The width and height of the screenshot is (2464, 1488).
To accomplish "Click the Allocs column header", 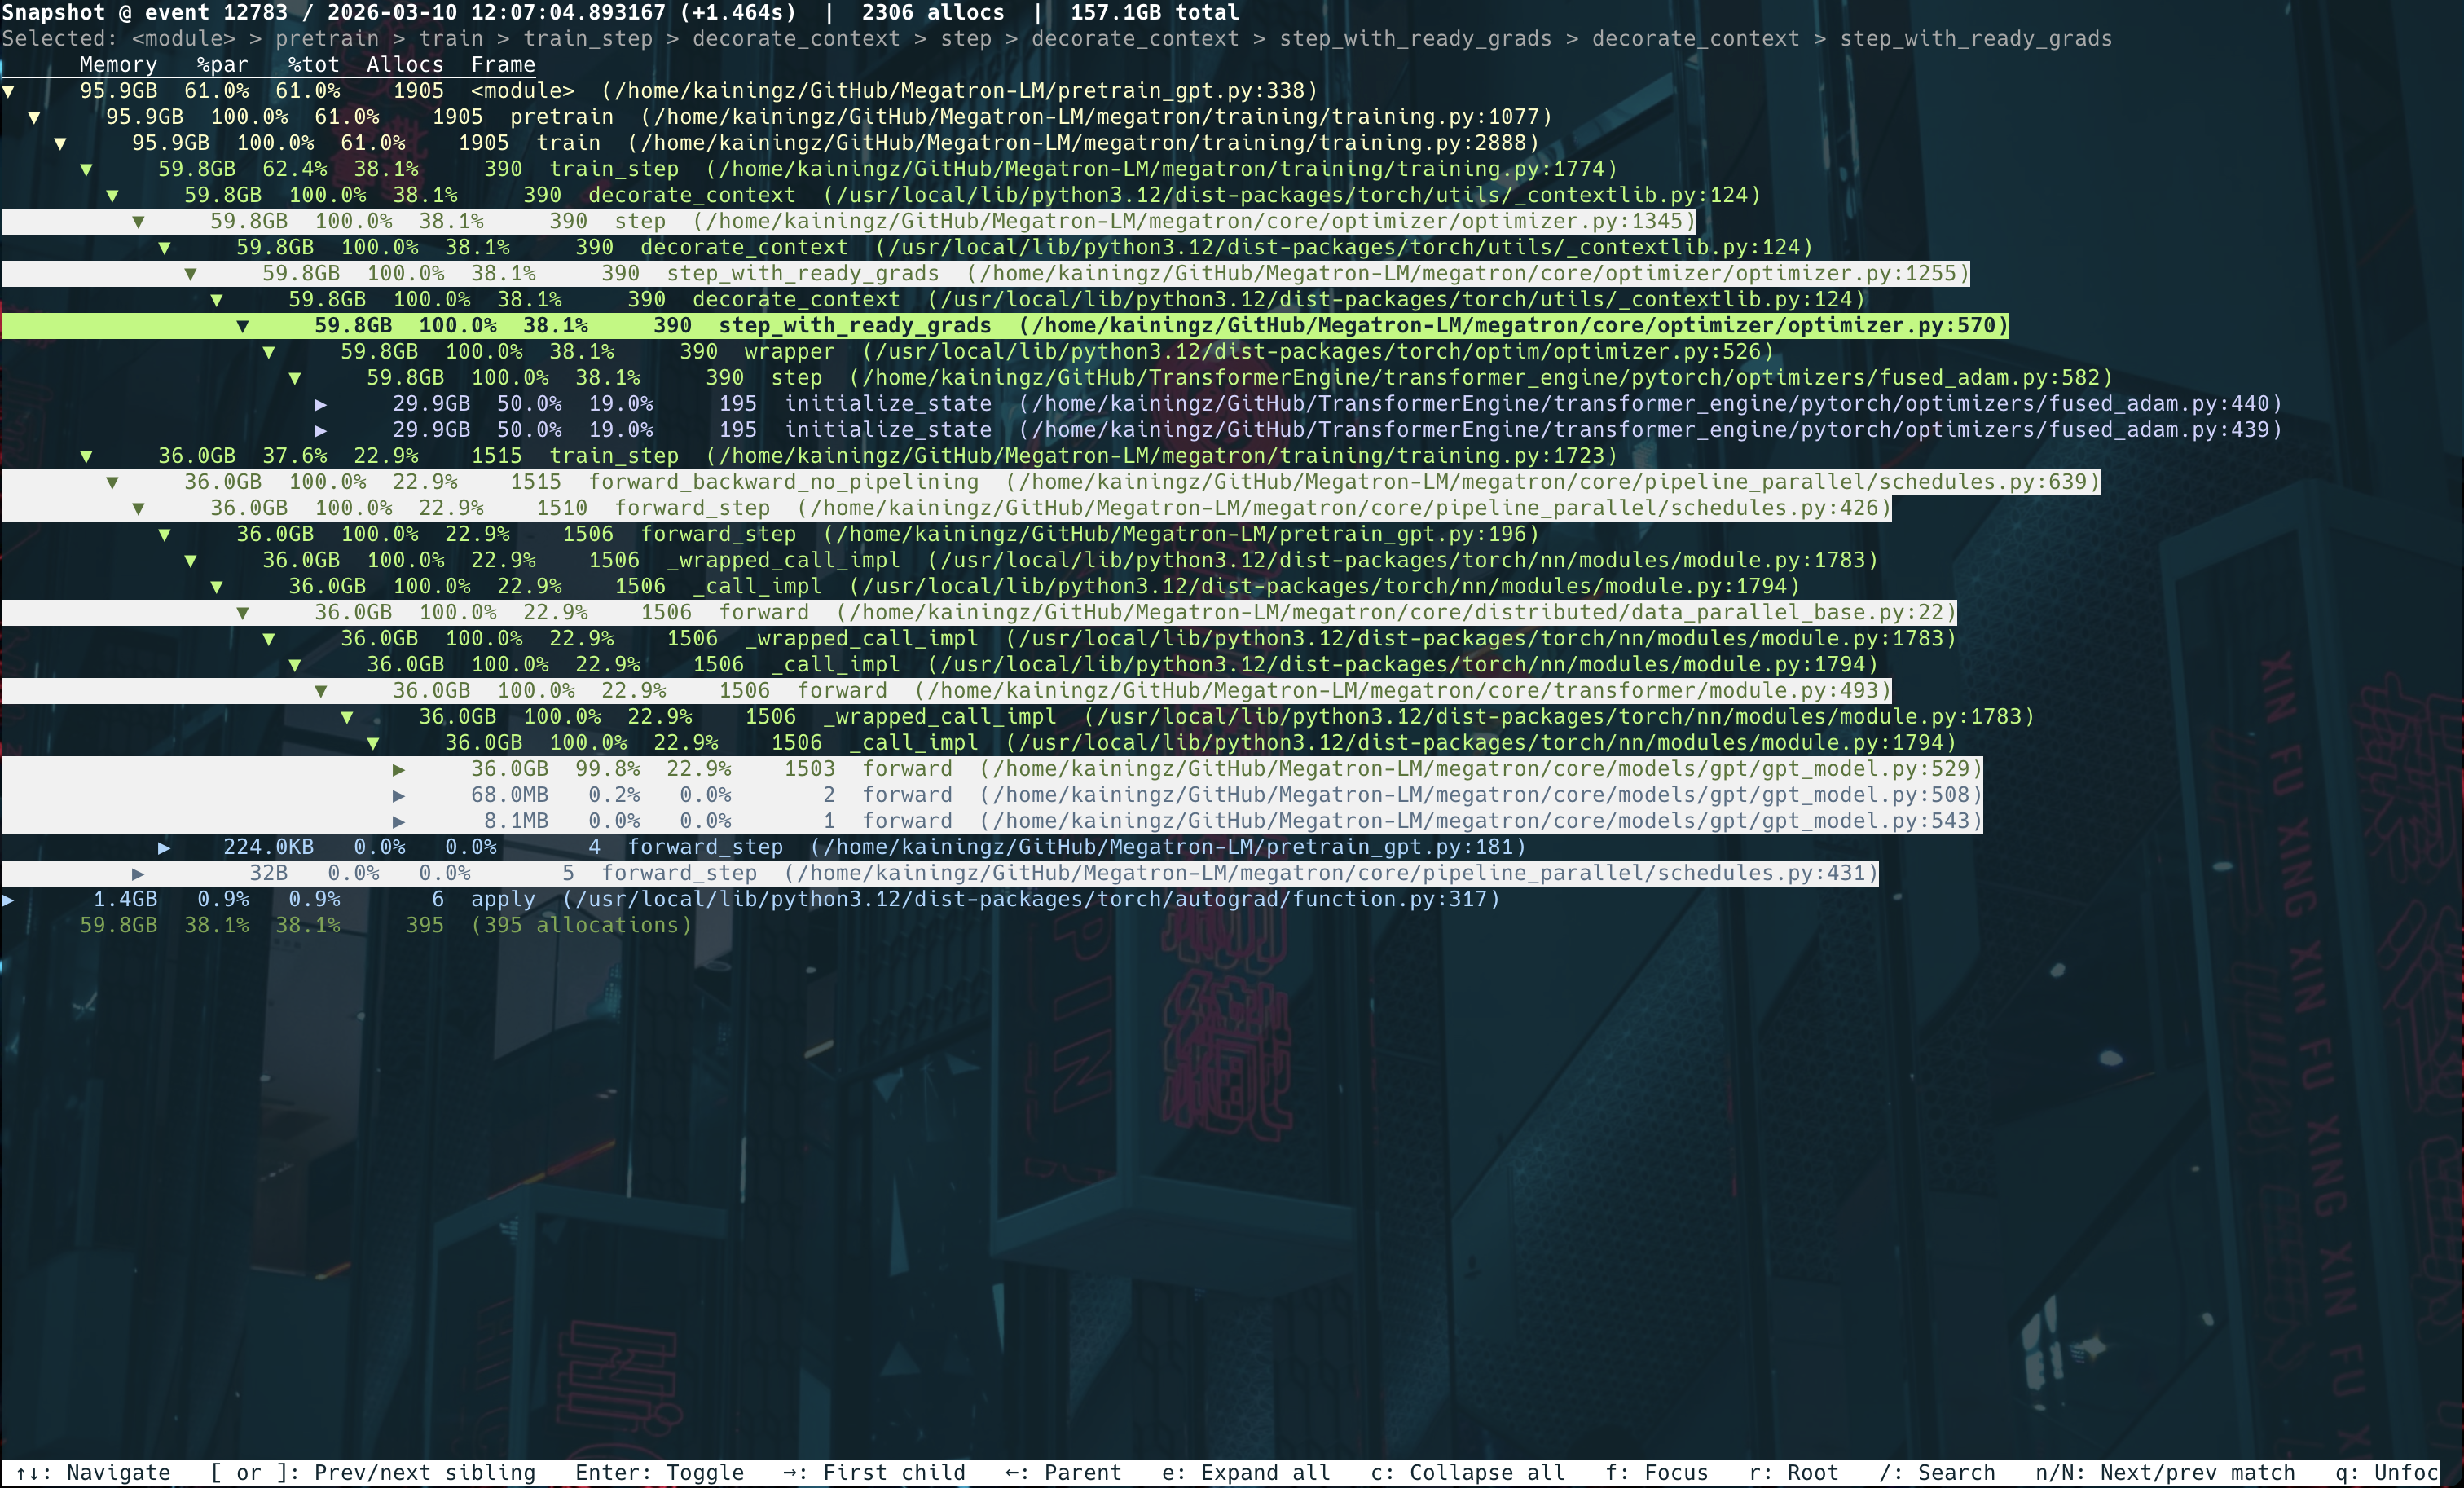I will (x=405, y=65).
